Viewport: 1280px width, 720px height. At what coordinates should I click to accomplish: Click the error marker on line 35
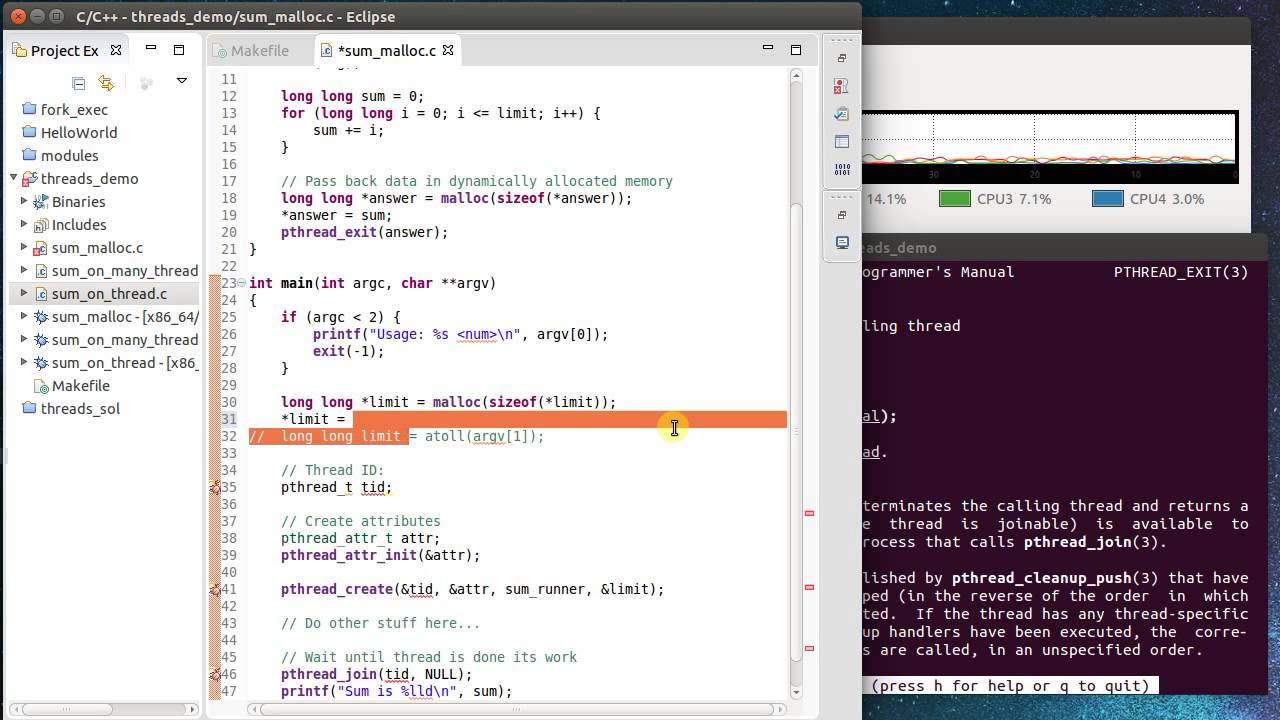pos(215,488)
